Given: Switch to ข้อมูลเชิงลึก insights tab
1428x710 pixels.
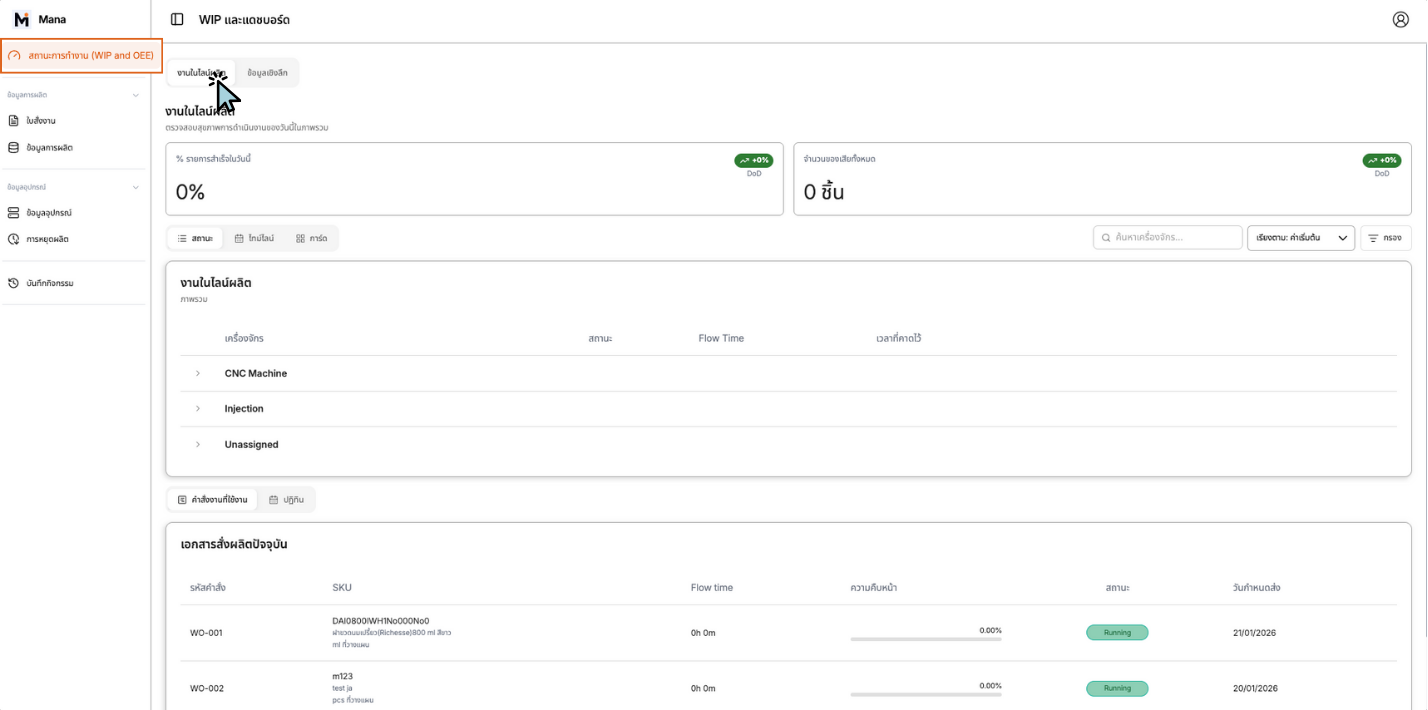Looking at the screenshot, I should 267,73.
